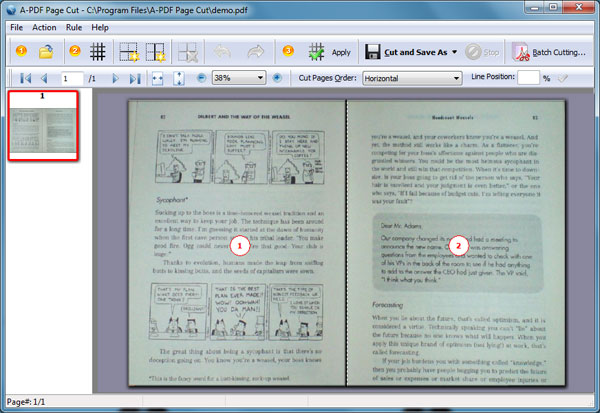Open Cut Pages Order dropdown
This screenshot has width=600, height=413.
412,78
